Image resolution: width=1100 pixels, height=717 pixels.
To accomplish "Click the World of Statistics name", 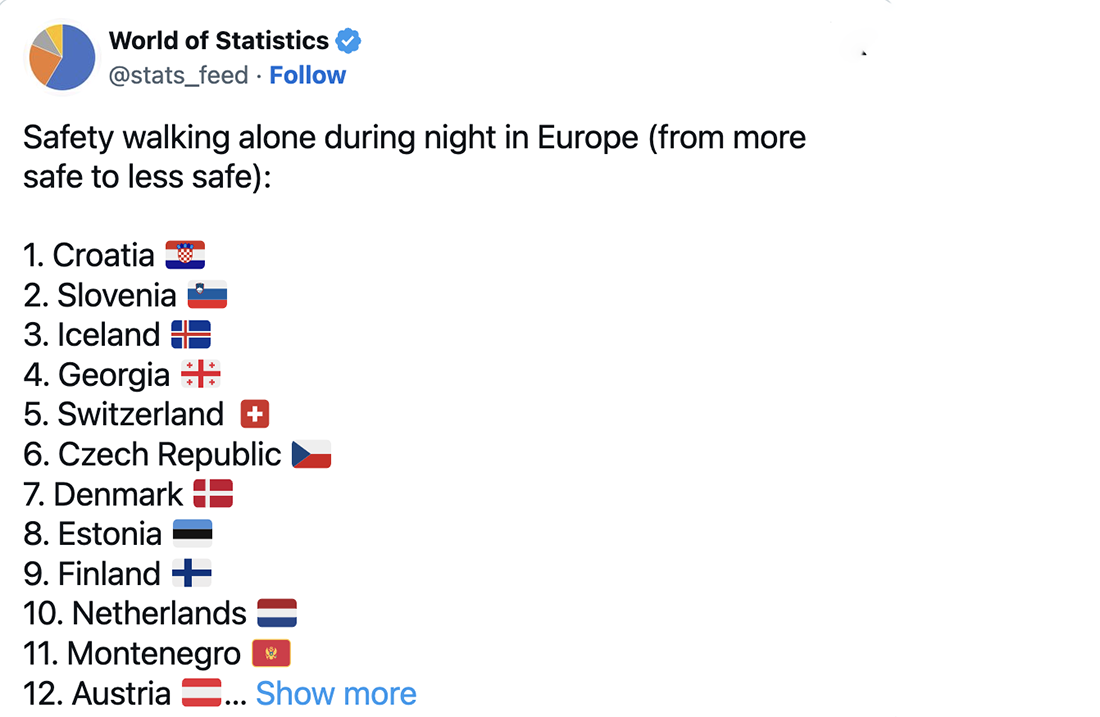I will [x=219, y=41].
